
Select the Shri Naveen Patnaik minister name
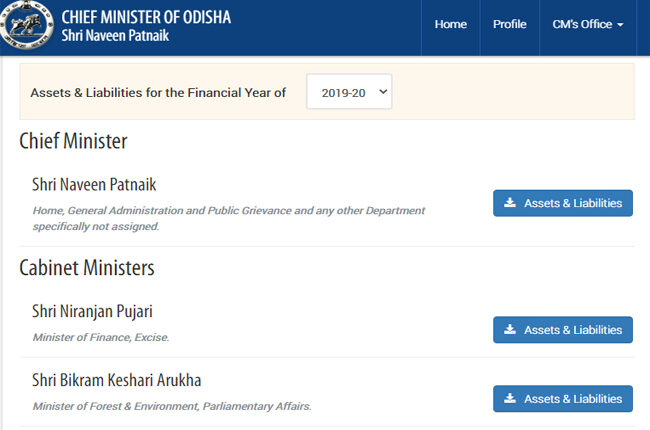(94, 185)
